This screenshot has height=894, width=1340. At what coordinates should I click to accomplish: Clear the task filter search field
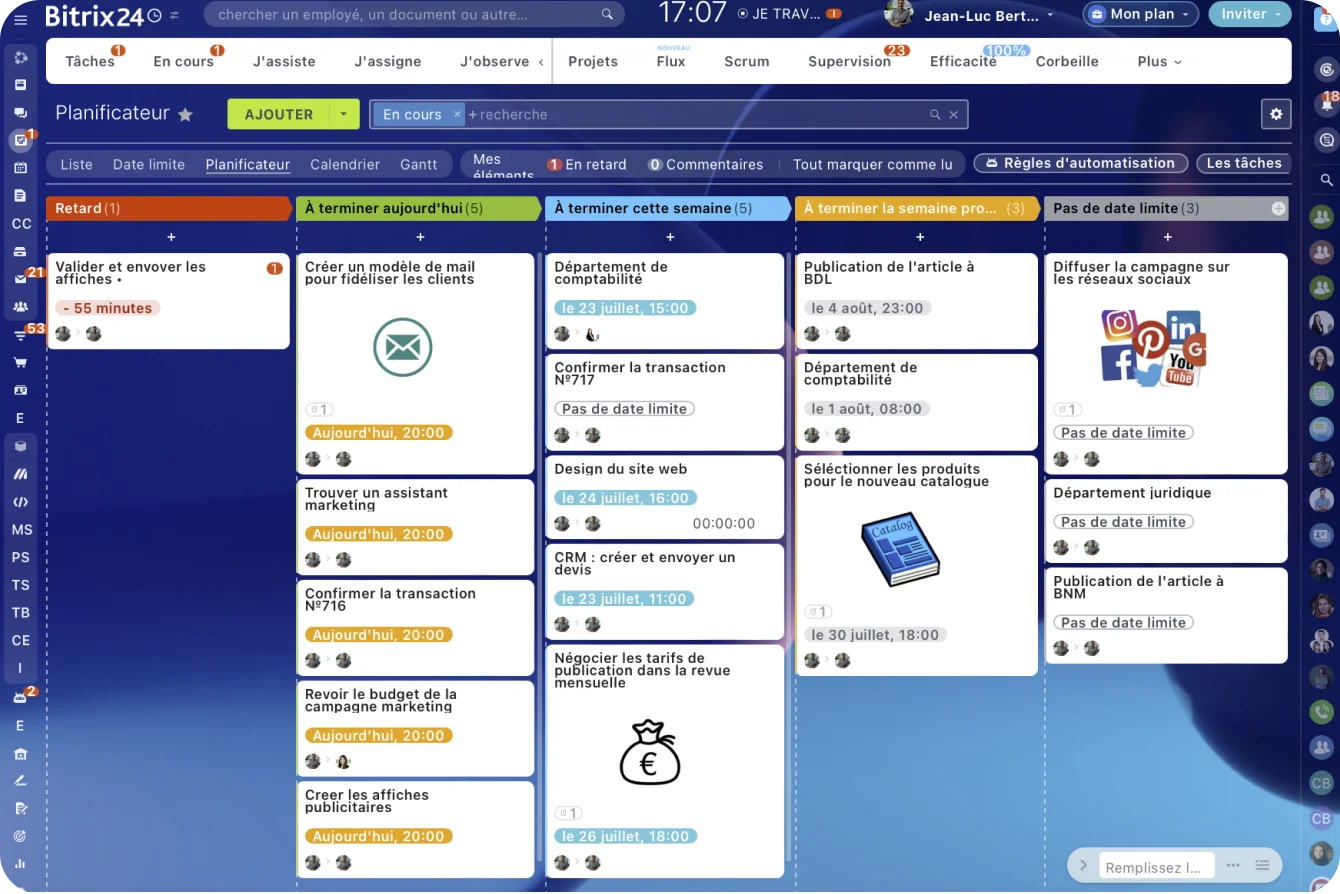coord(954,115)
